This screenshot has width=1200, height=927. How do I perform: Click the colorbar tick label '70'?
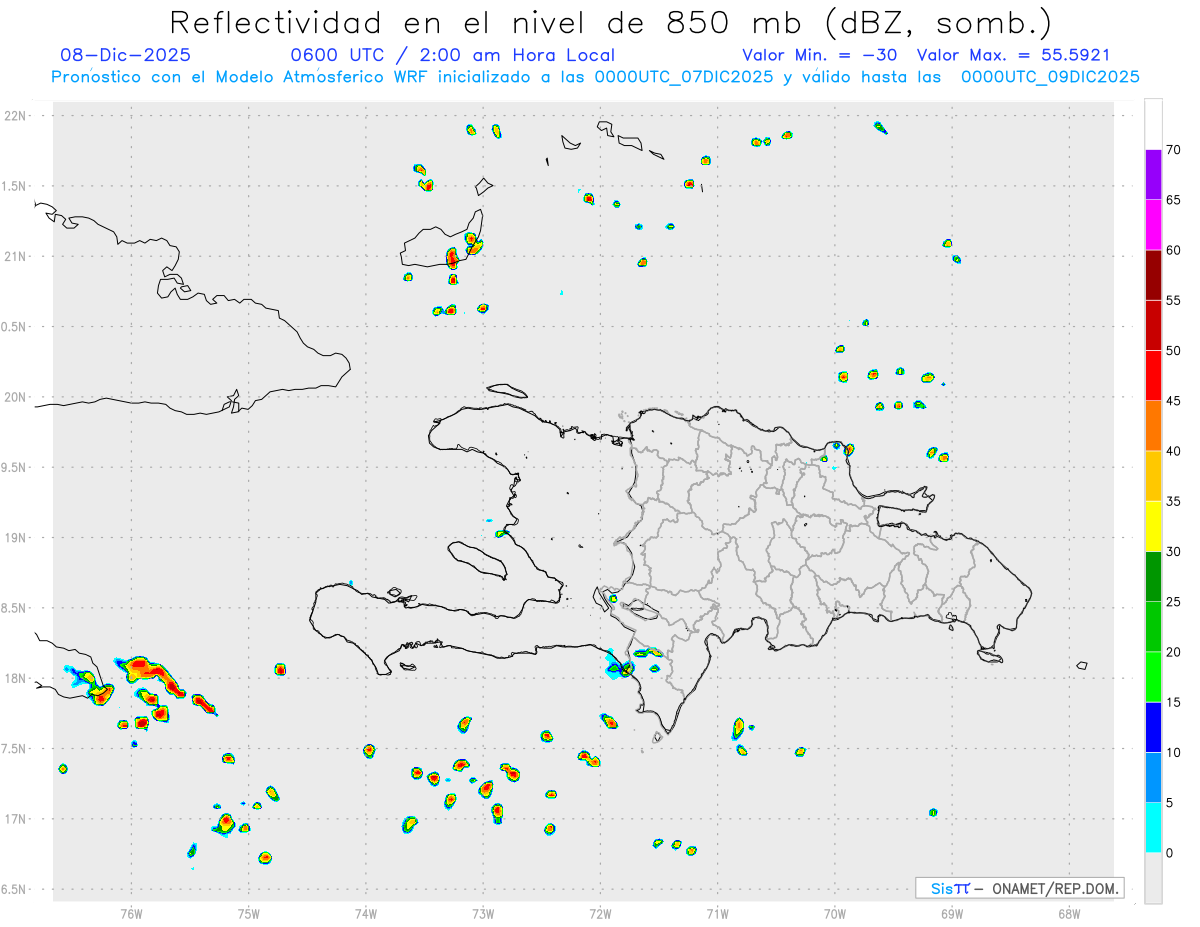click(x=1173, y=150)
